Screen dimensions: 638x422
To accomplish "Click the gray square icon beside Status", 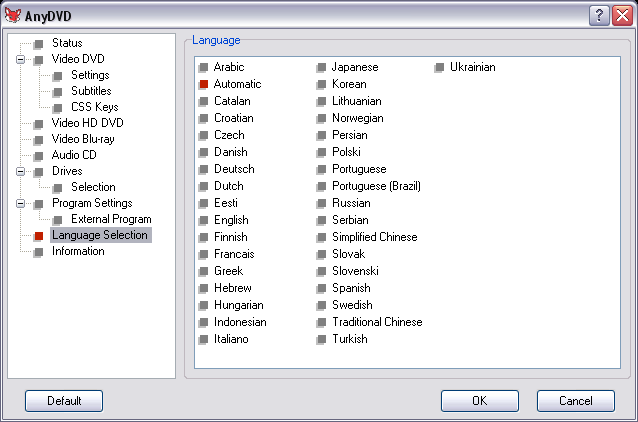I will (39, 44).
